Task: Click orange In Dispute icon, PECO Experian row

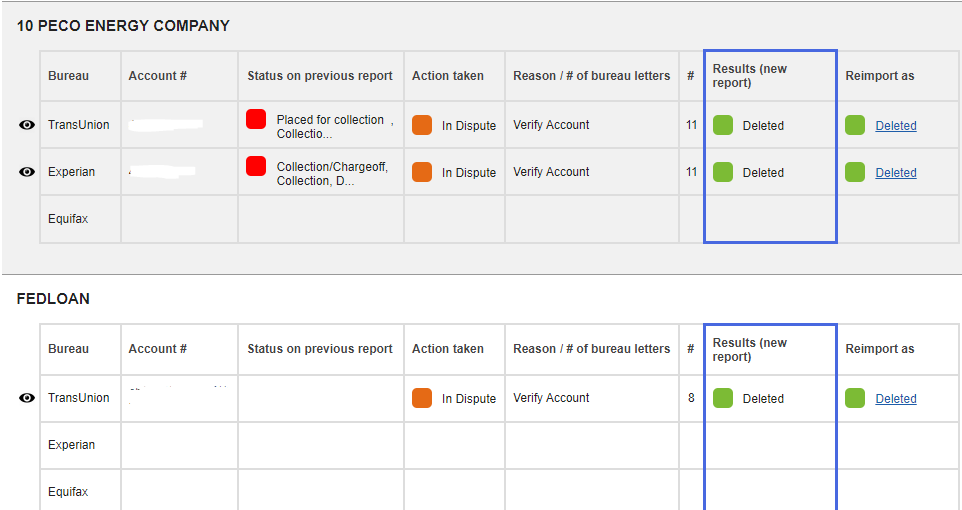Action: [422, 172]
